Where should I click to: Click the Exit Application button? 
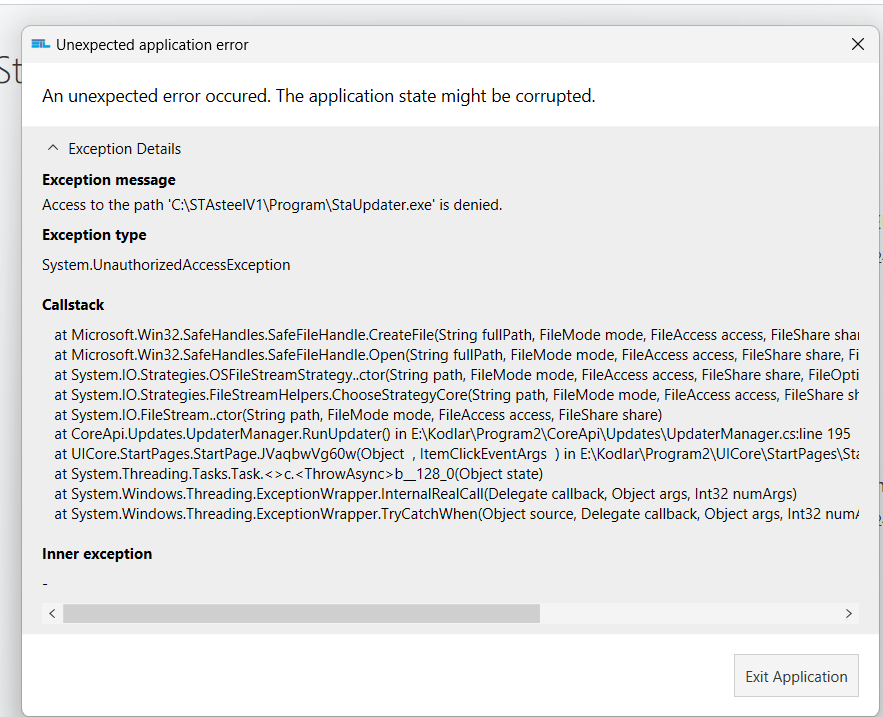click(x=796, y=676)
